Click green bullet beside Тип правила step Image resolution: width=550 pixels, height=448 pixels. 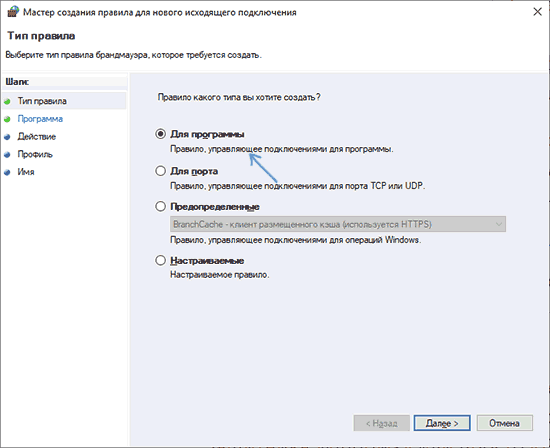pos(7,102)
